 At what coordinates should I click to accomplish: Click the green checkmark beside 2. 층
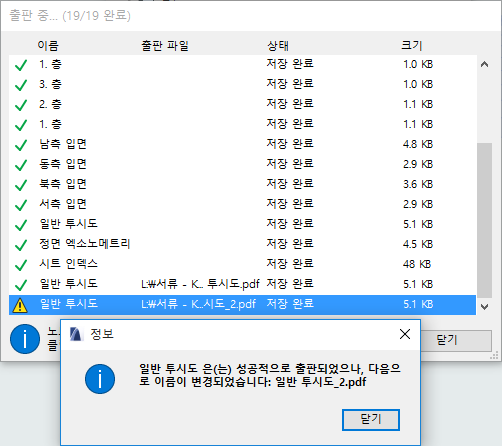click(21, 105)
